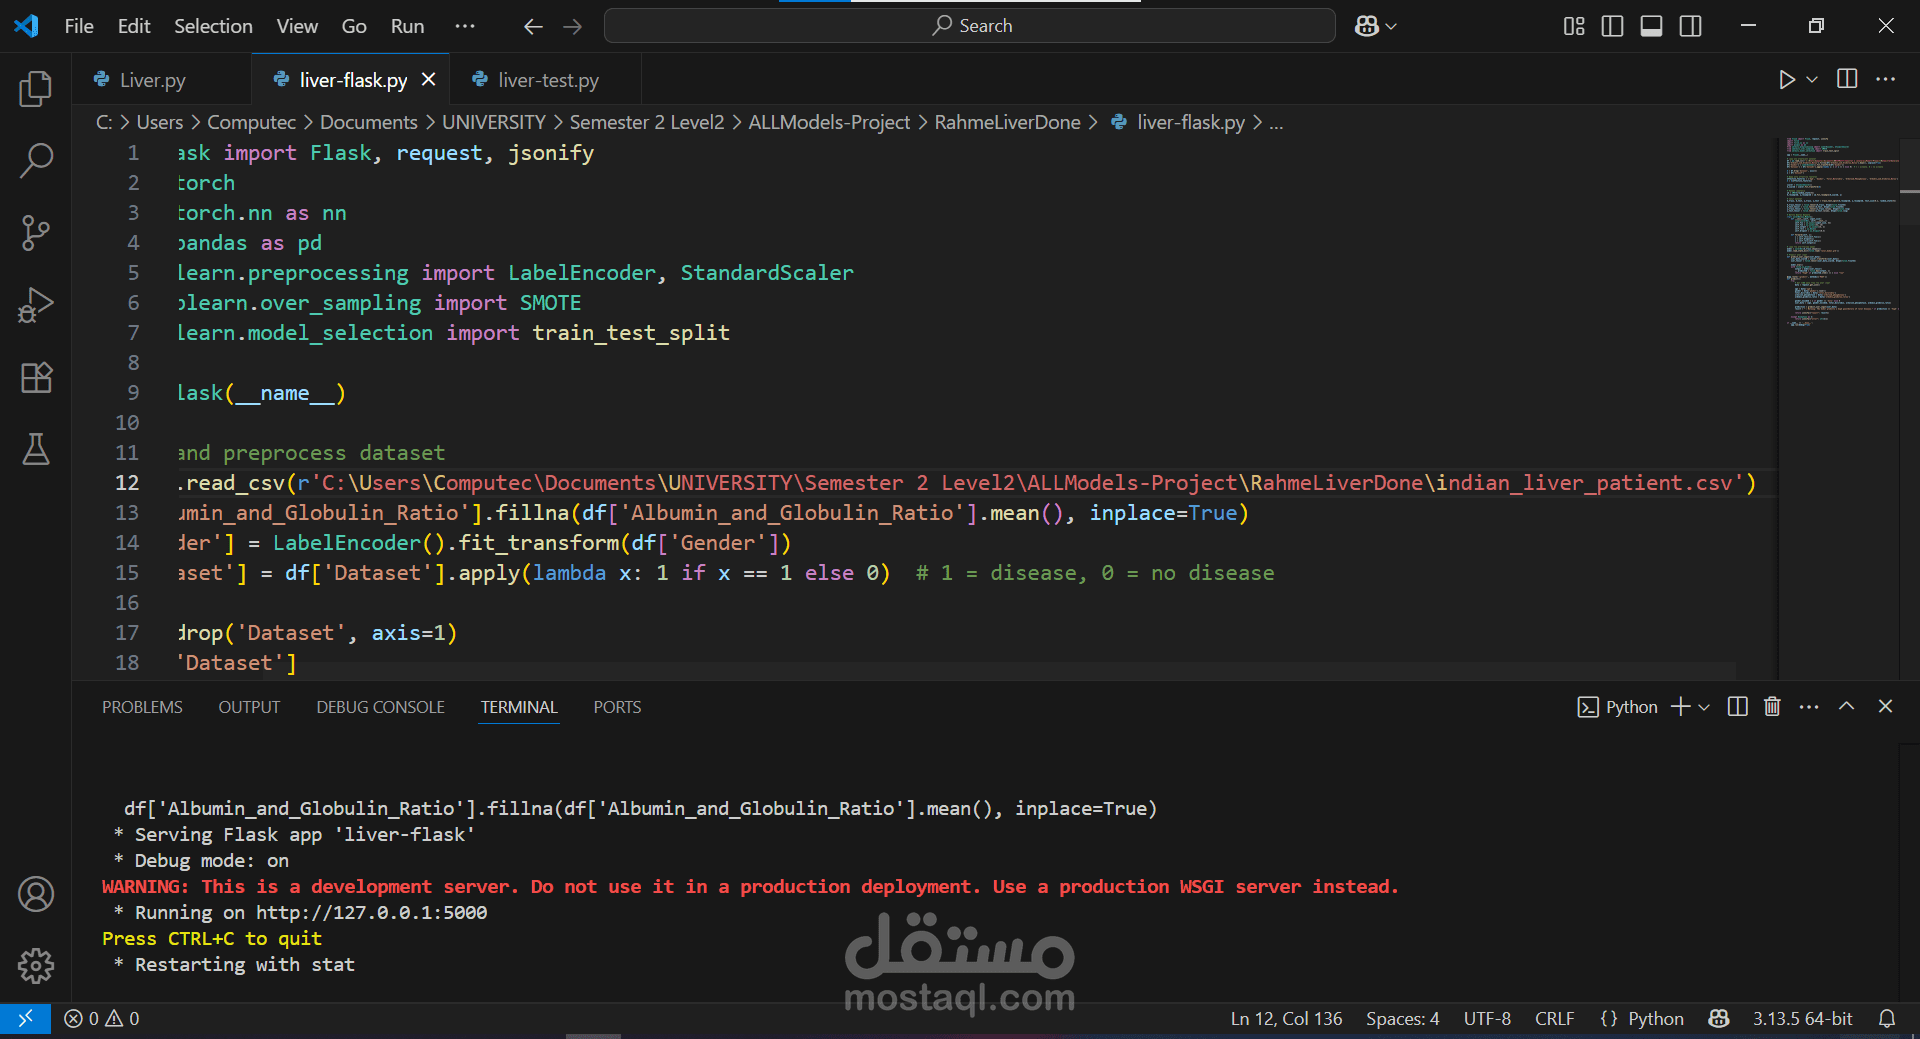The width and height of the screenshot is (1920, 1039).
Task: Toggle secondary side bar visibility
Action: (1691, 26)
